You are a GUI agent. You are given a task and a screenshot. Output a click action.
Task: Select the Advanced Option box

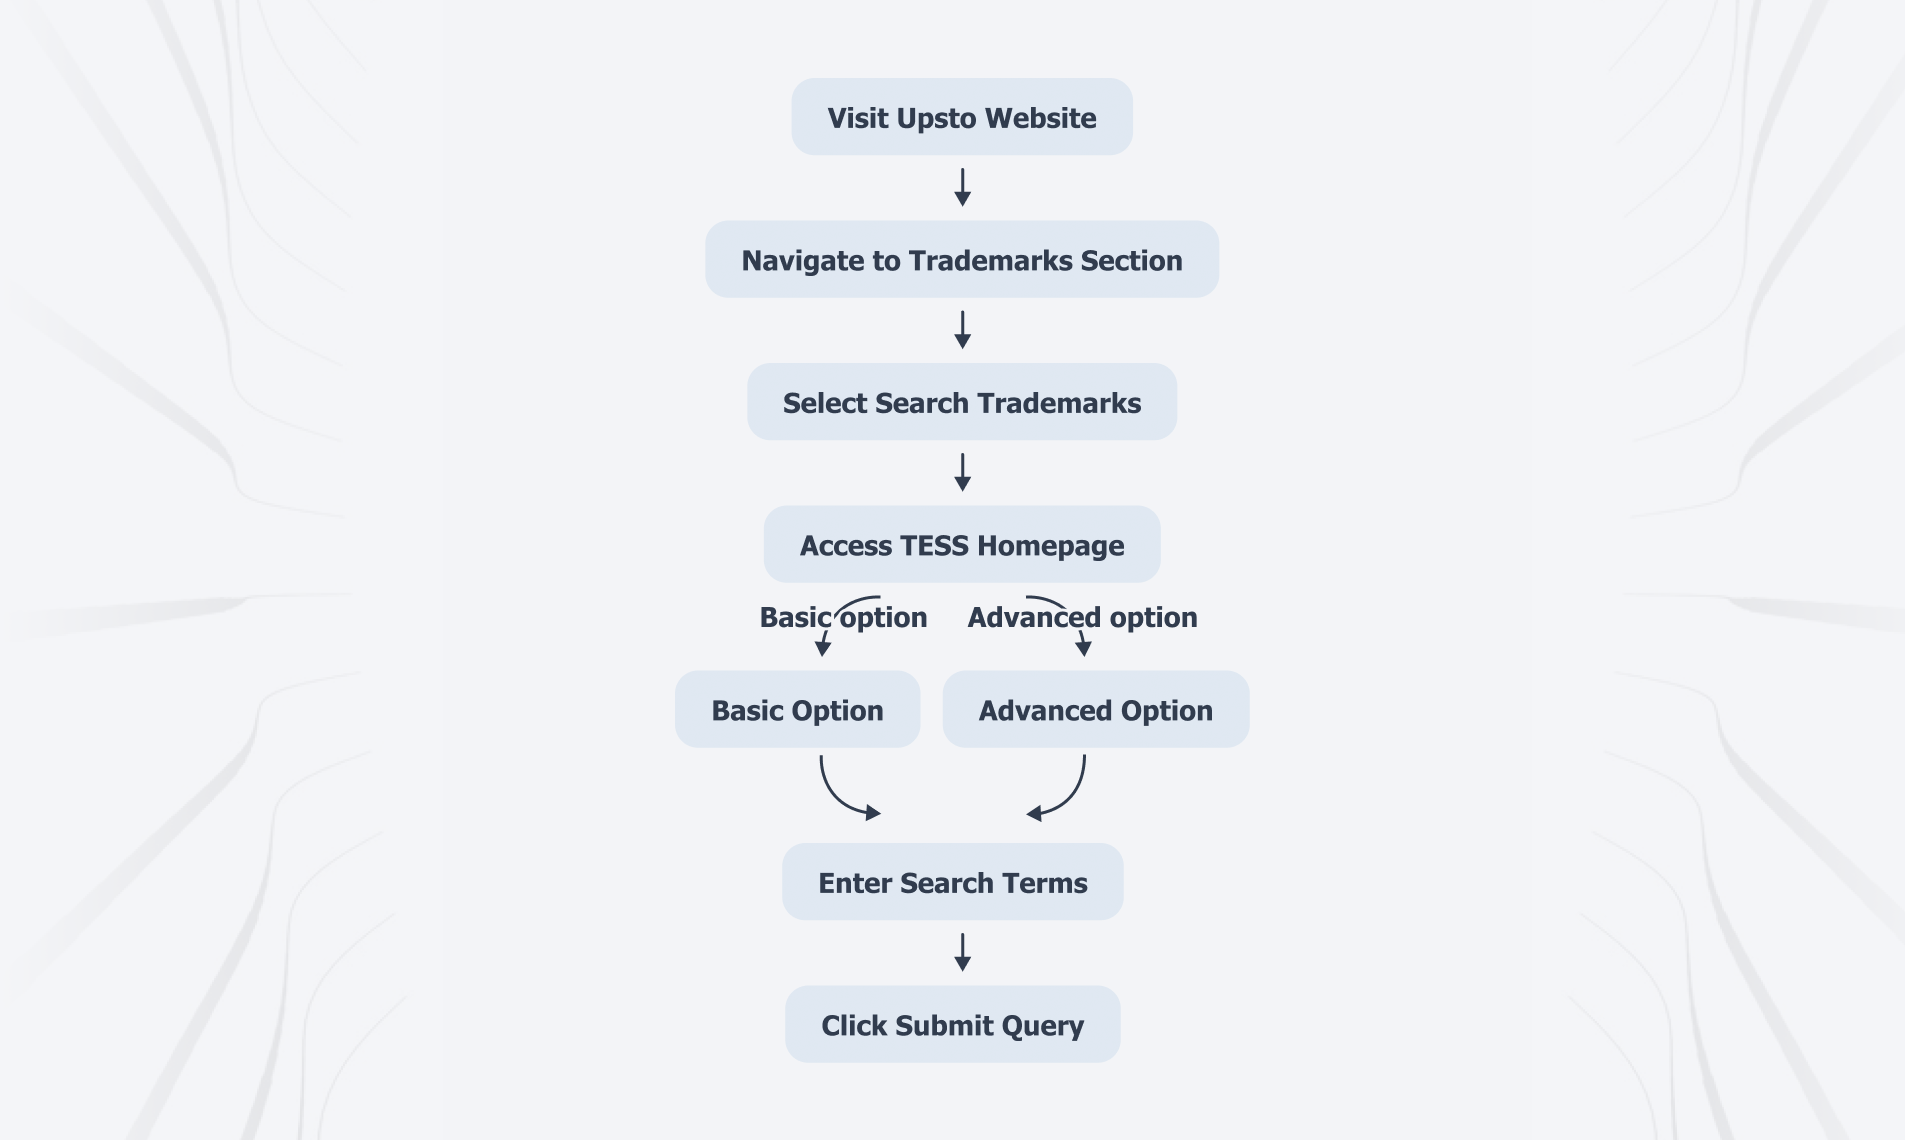(x=1095, y=710)
